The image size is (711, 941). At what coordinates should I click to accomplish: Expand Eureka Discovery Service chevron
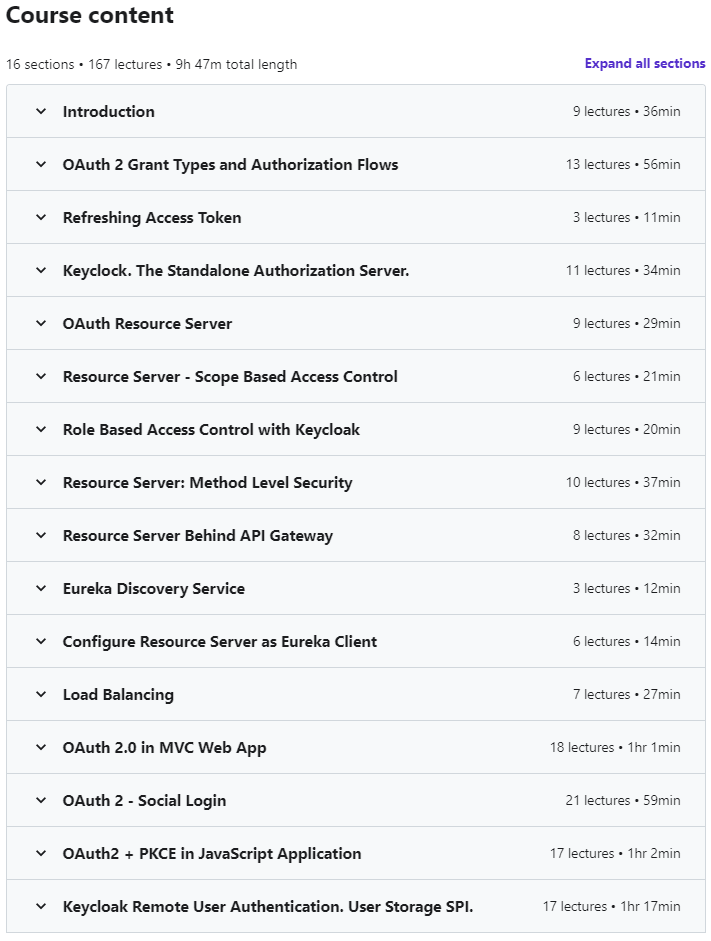point(41,588)
